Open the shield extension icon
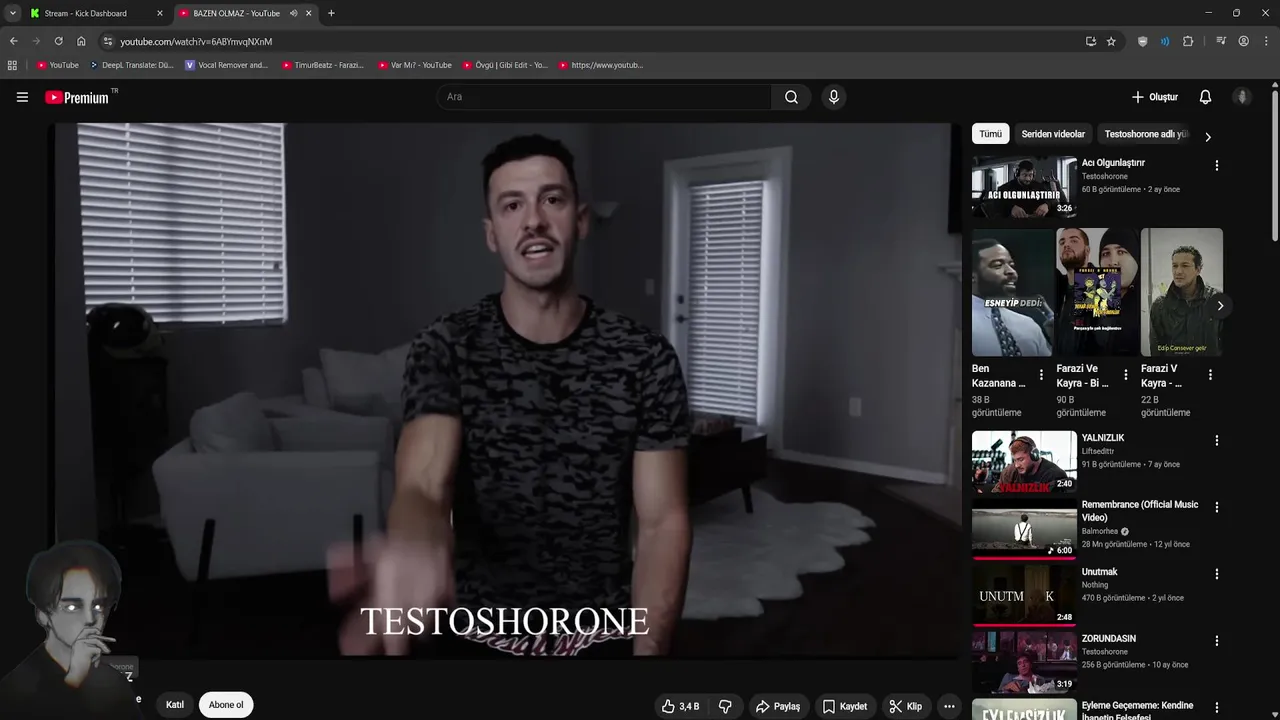 1143,41
